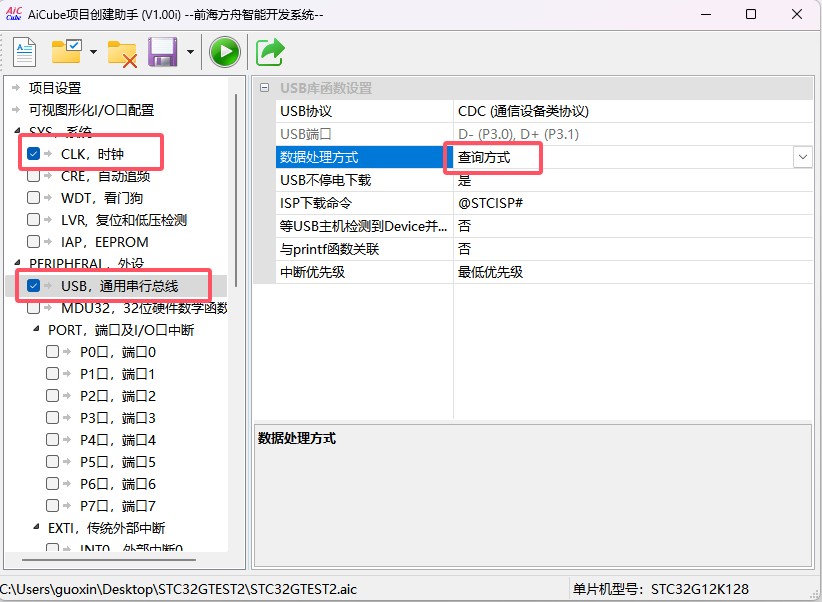This screenshot has height=602, width=822.
Task: Click the @STCISP# value field
Action: coord(633,203)
